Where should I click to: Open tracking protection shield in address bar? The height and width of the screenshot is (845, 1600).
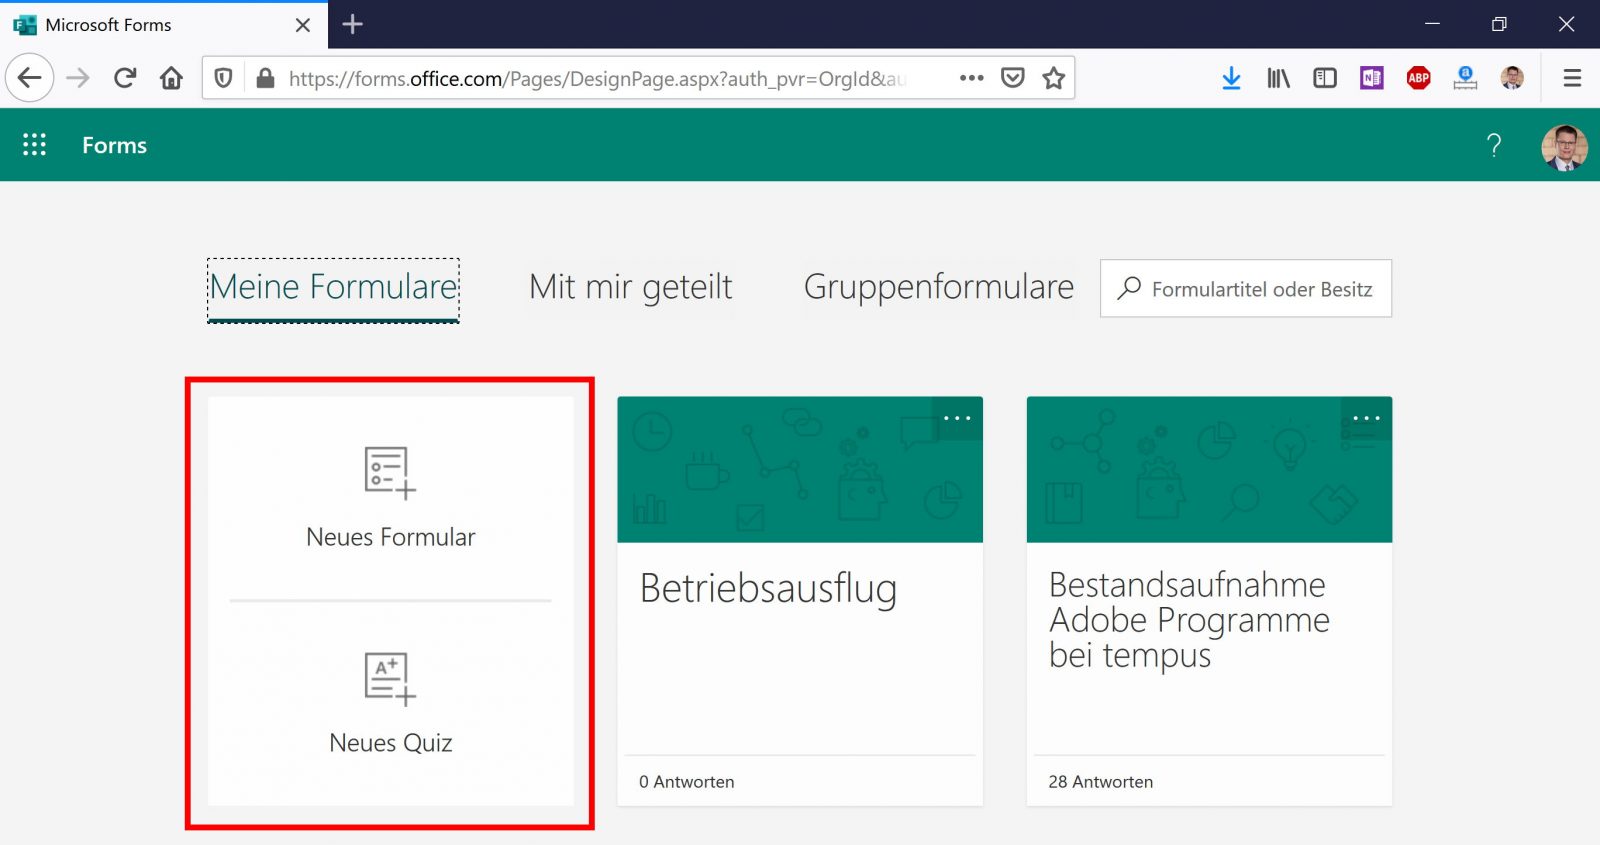[x=224, y=78]
